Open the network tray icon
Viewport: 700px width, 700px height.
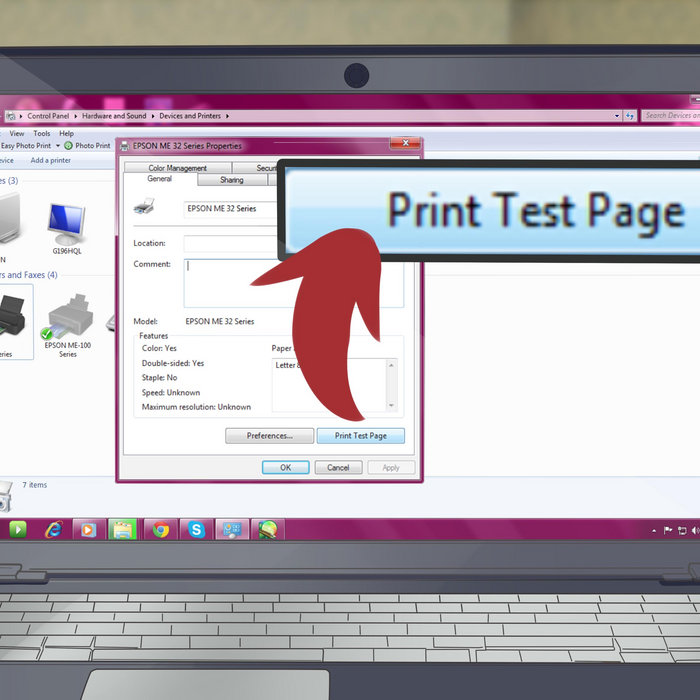pos(682,530)
